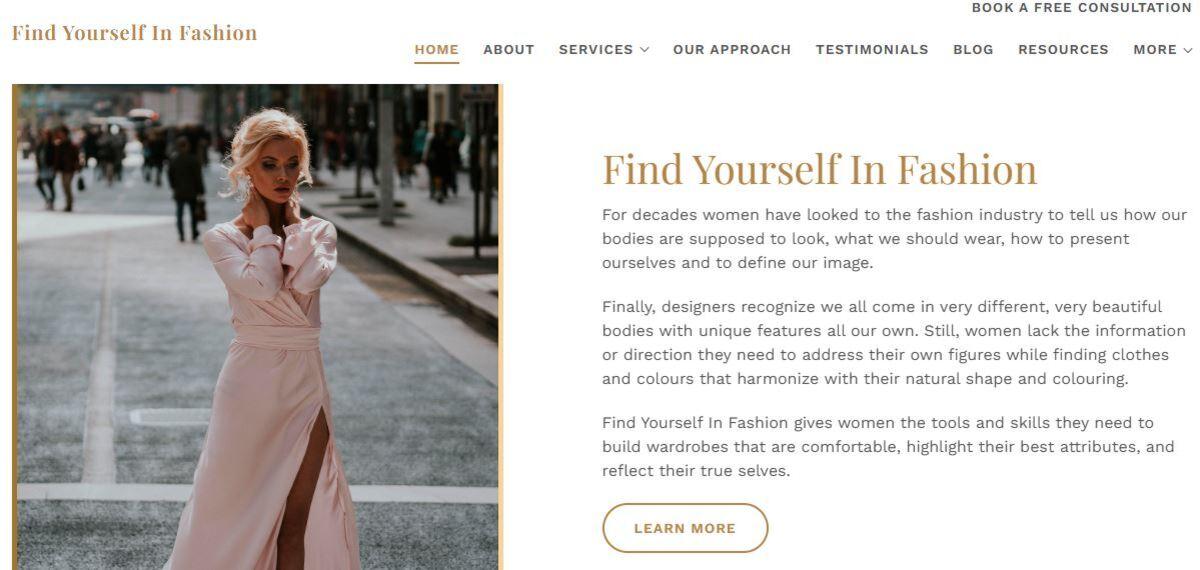Click the Find Yourself In Fashion site logo
Screen dimensions: 1200x570
point(134,33)
